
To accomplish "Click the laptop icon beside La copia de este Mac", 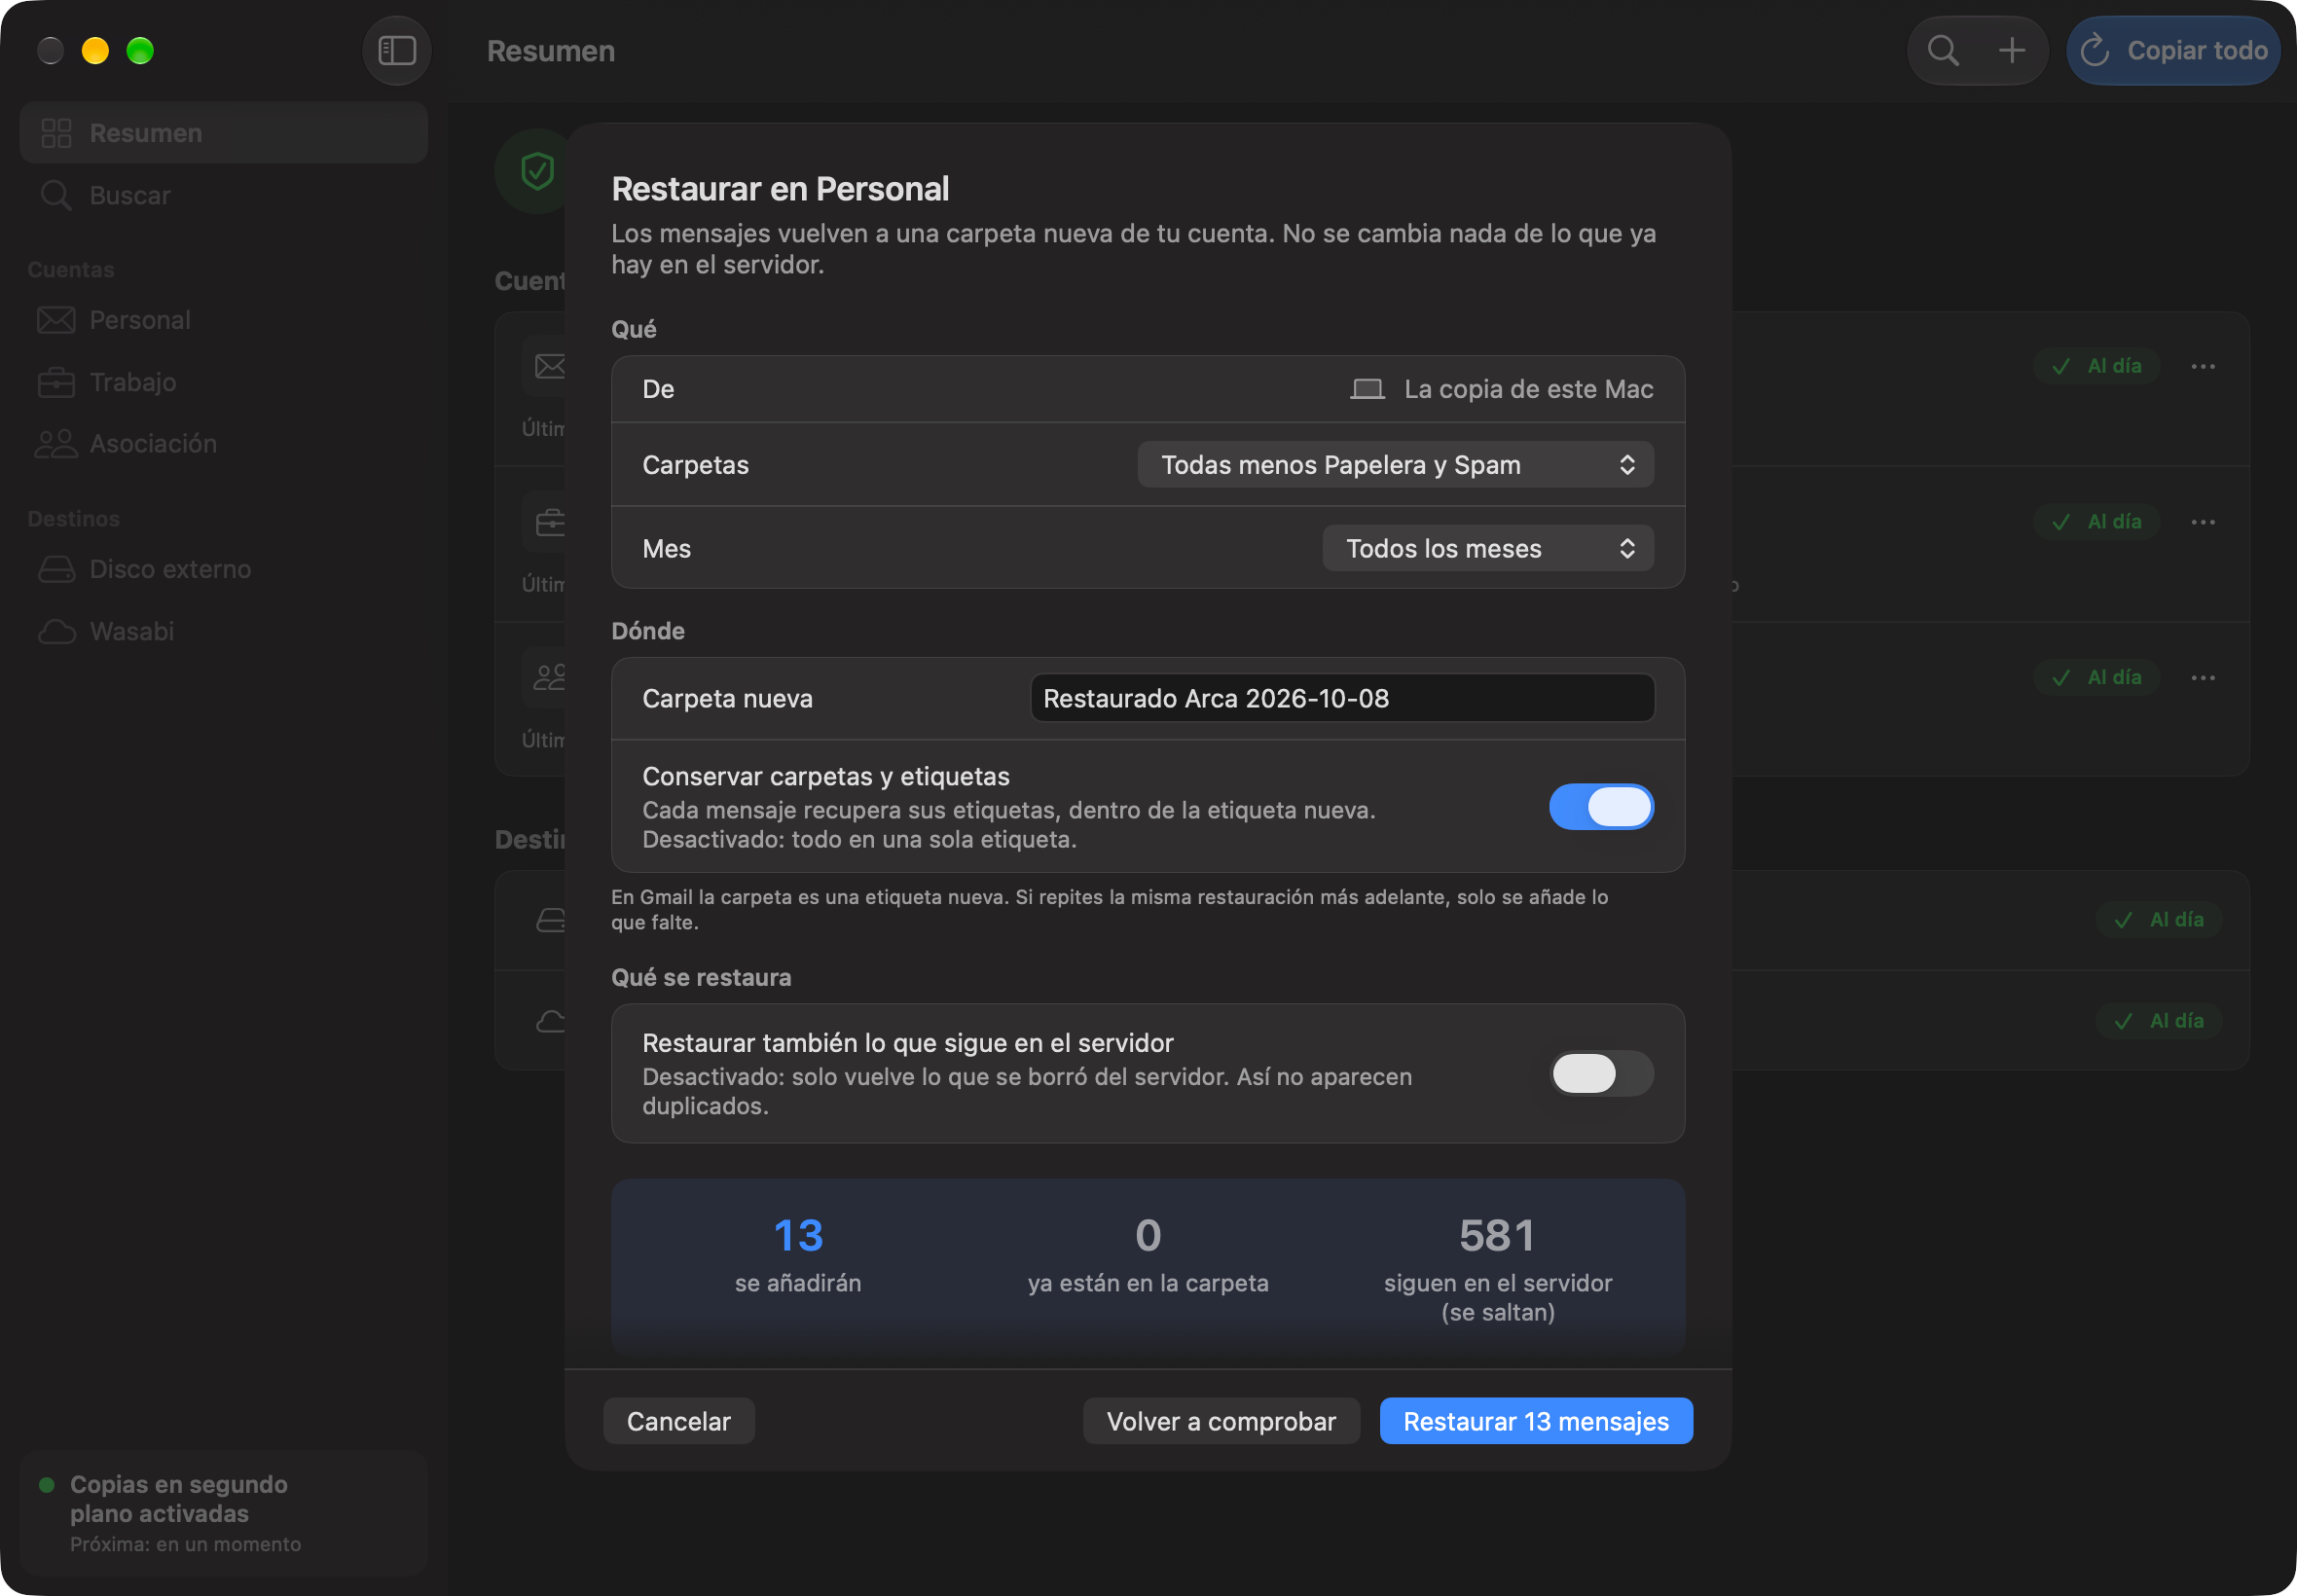I will [1367, 389].
